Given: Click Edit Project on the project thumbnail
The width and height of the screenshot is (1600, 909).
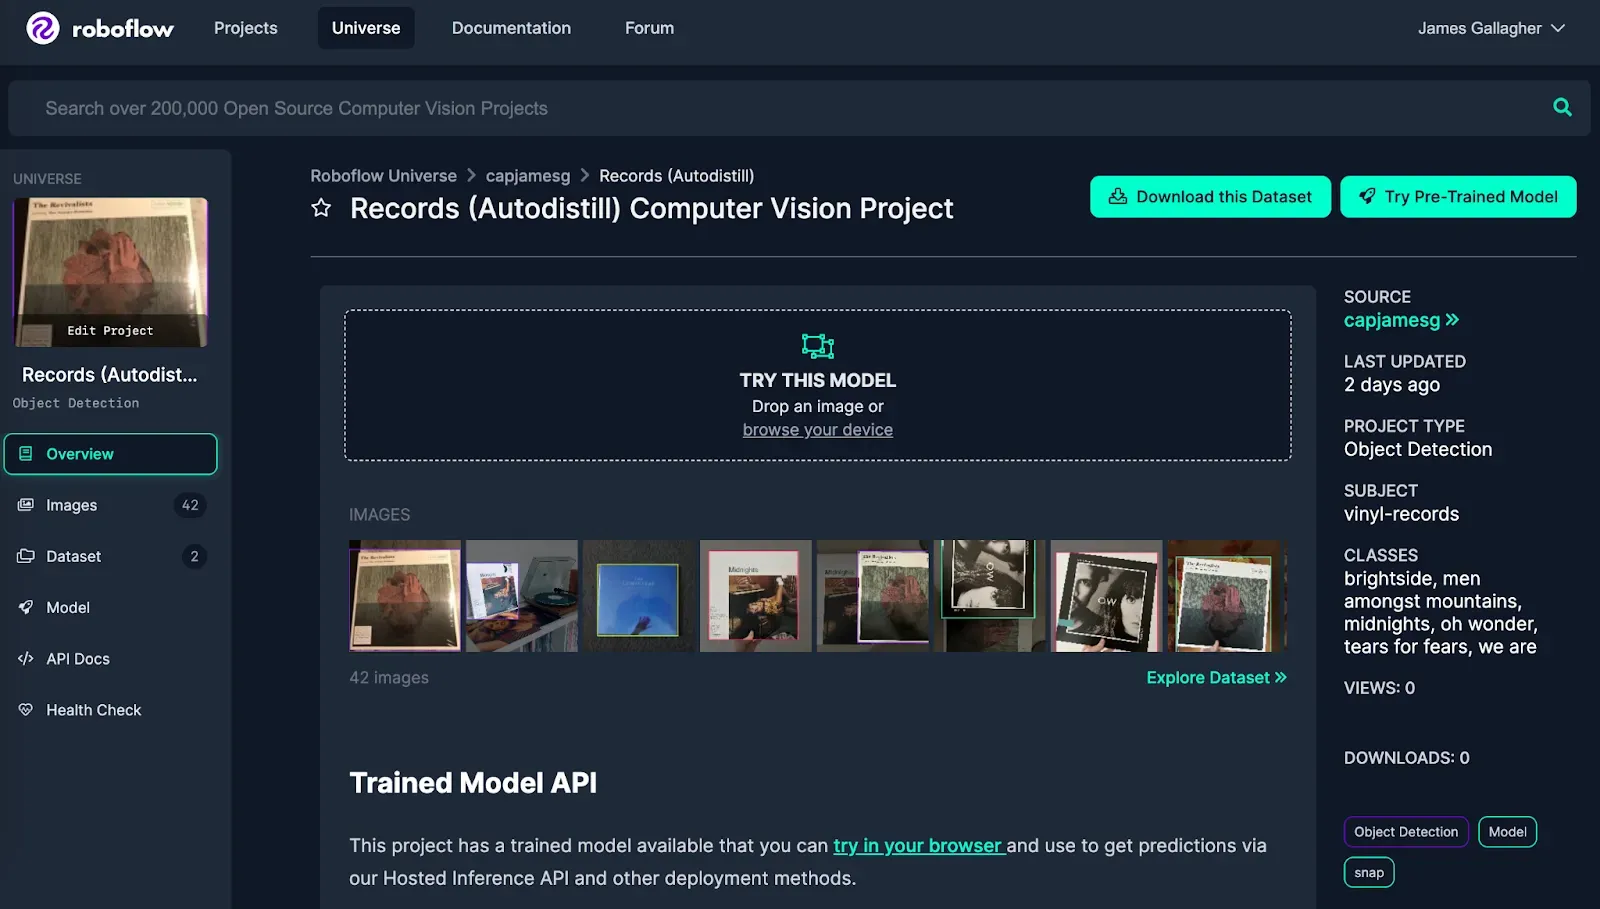Looking at the screenshot, I should pyautogui.click(x=110, y=330).
